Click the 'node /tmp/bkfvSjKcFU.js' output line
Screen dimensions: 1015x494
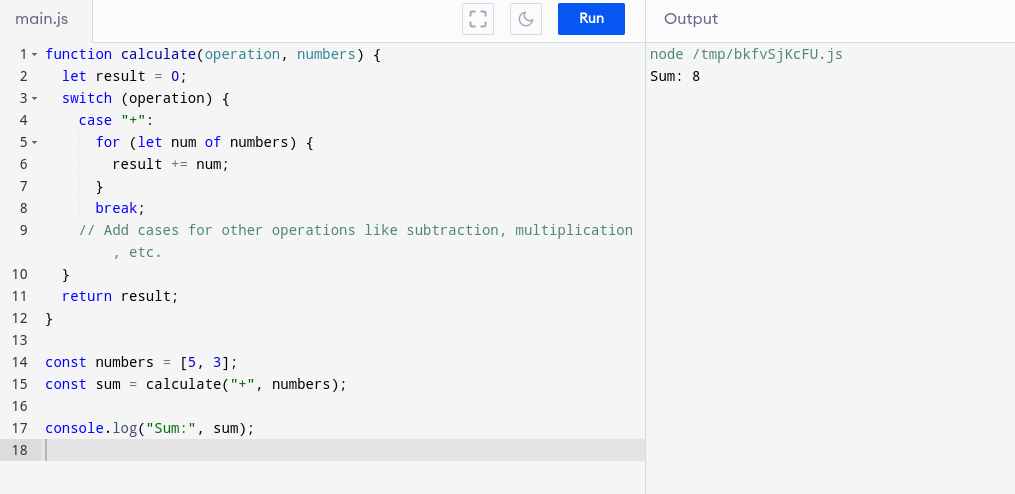pos(746,54)
